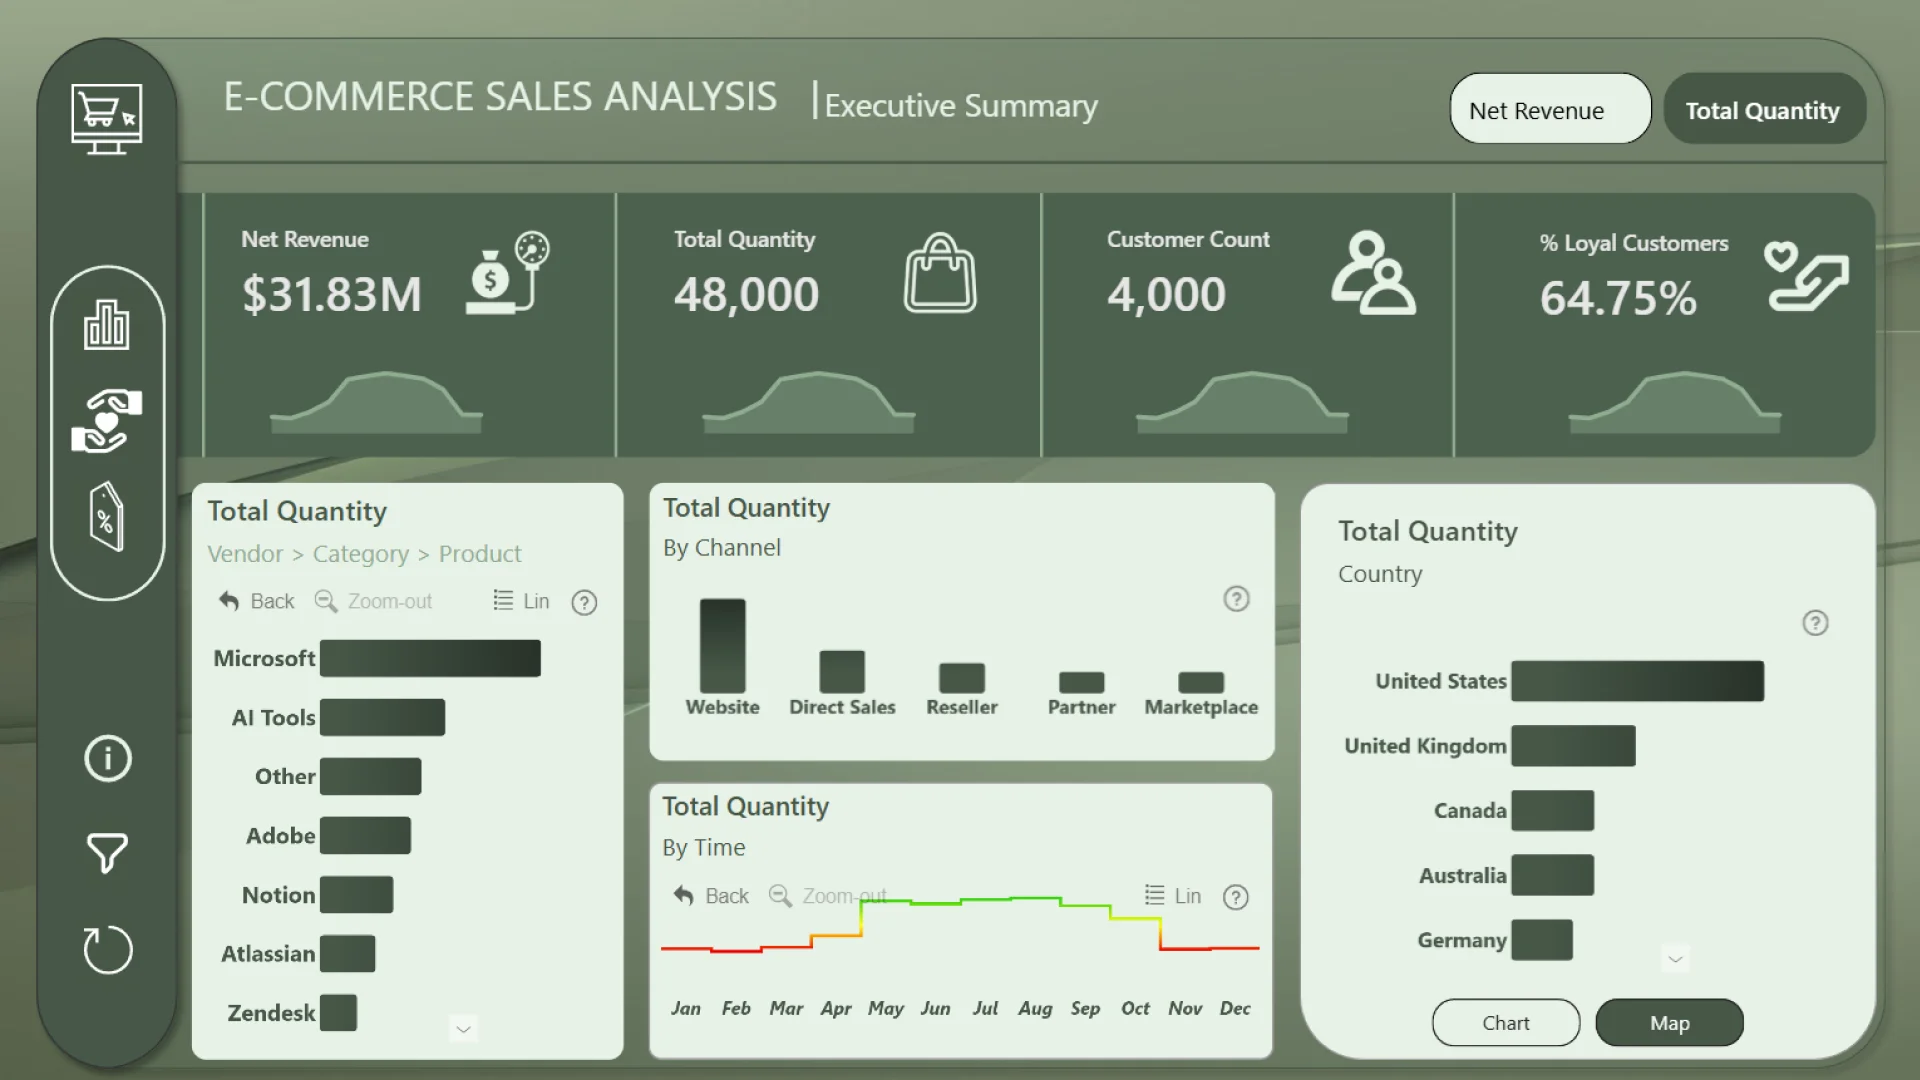This screenshot has height=1080, width=1920.
Task: Click the reset refresh icon in sidebar
Action: click(107, 949)
